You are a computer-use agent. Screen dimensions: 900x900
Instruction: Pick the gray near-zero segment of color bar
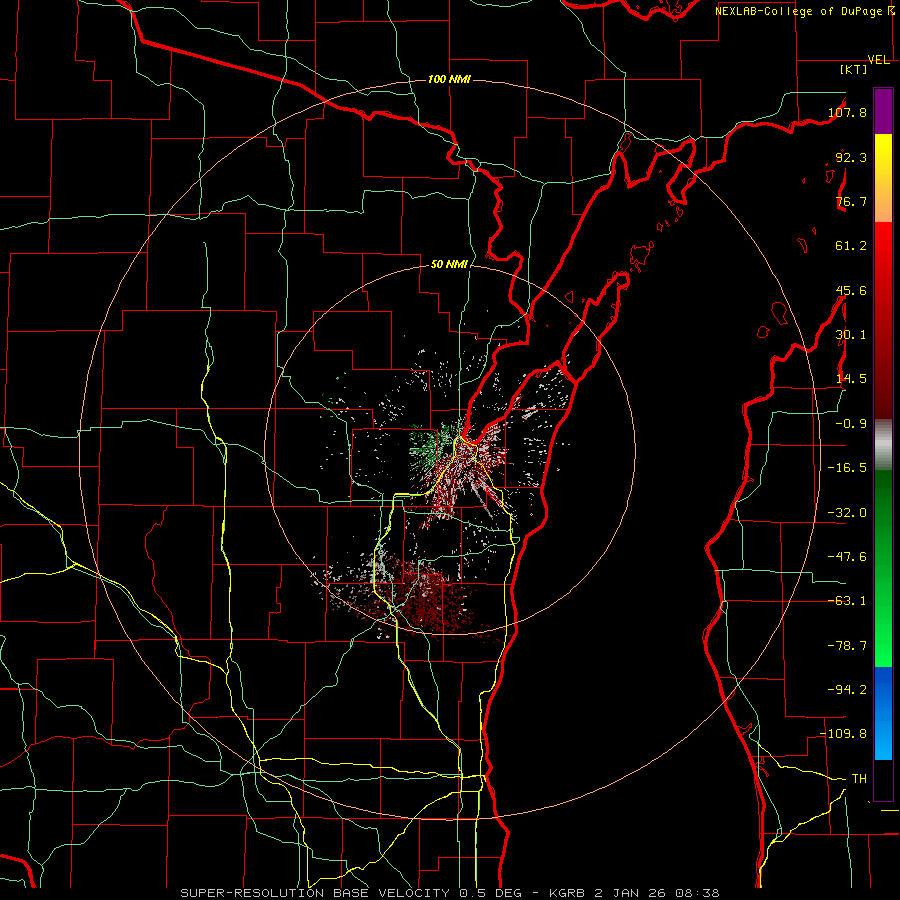pos(883,445)
